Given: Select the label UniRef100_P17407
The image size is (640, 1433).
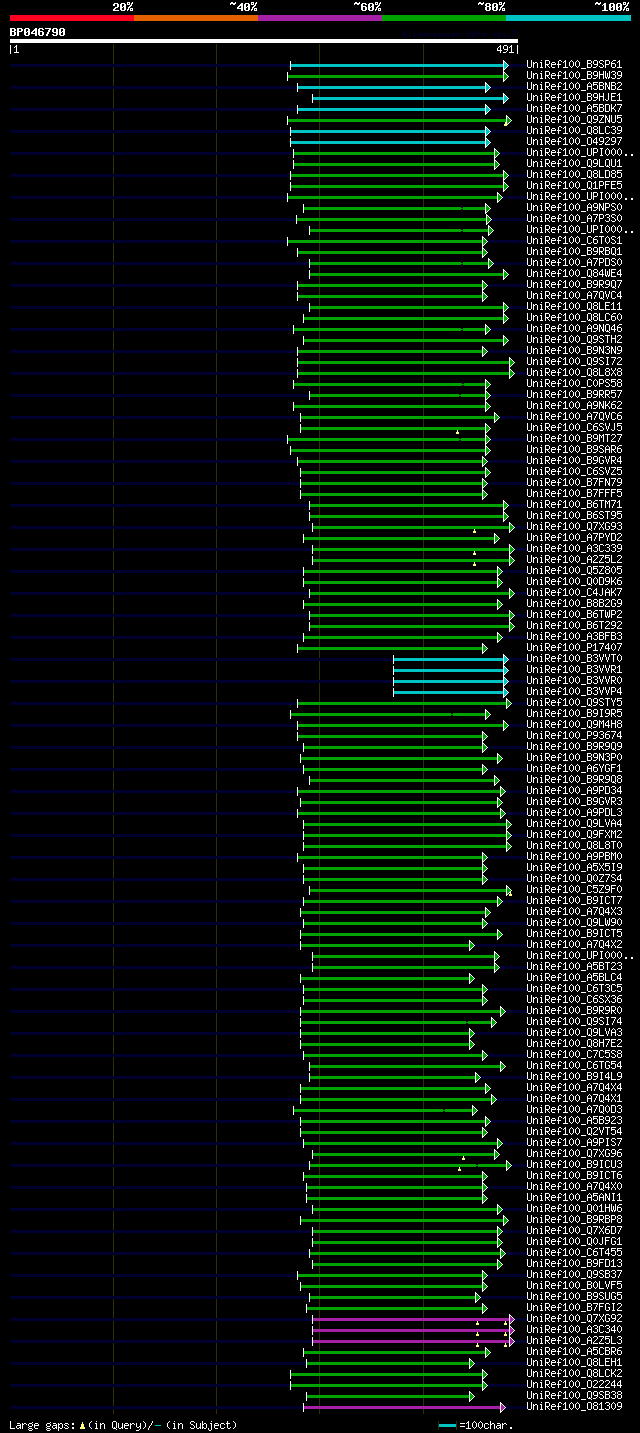Looking at the screenshot, I should click(x=574, y=648).
